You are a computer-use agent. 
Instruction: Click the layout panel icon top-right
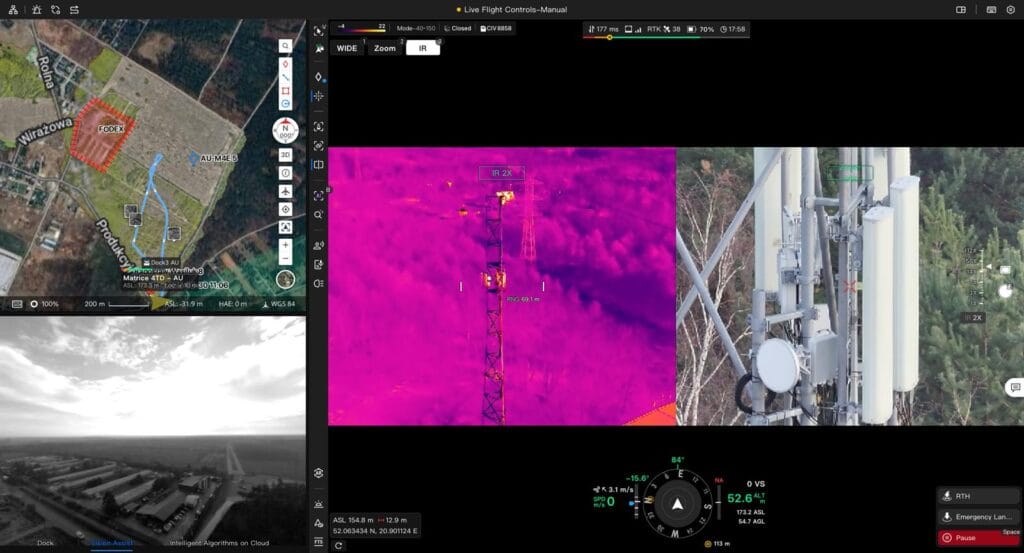(961, 10)
